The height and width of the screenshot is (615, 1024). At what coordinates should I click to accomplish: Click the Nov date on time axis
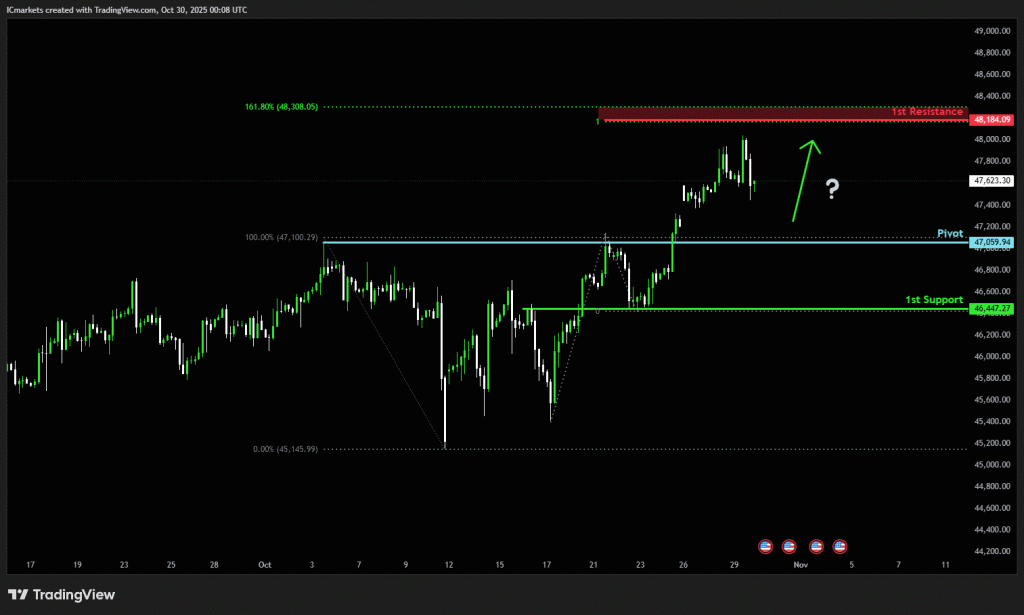[799, 565]
